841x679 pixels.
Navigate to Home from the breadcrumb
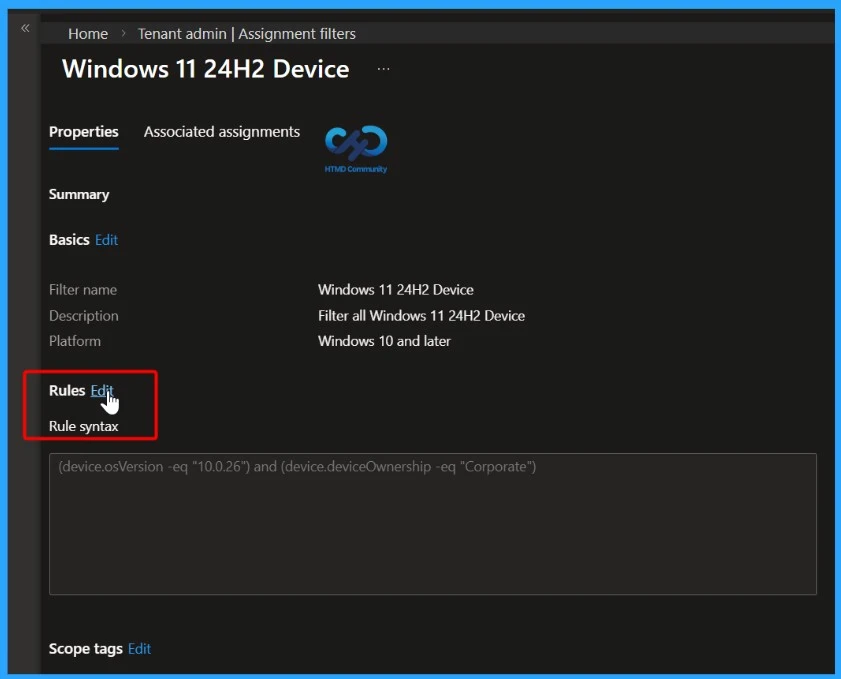point(88,33)
